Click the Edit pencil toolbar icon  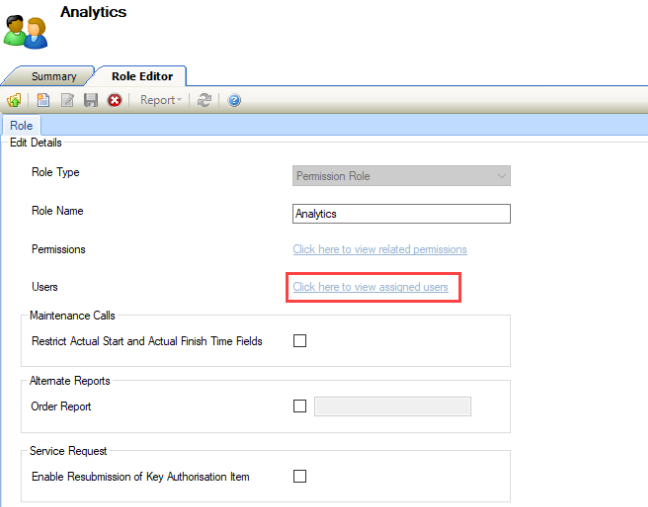(67, 100)
